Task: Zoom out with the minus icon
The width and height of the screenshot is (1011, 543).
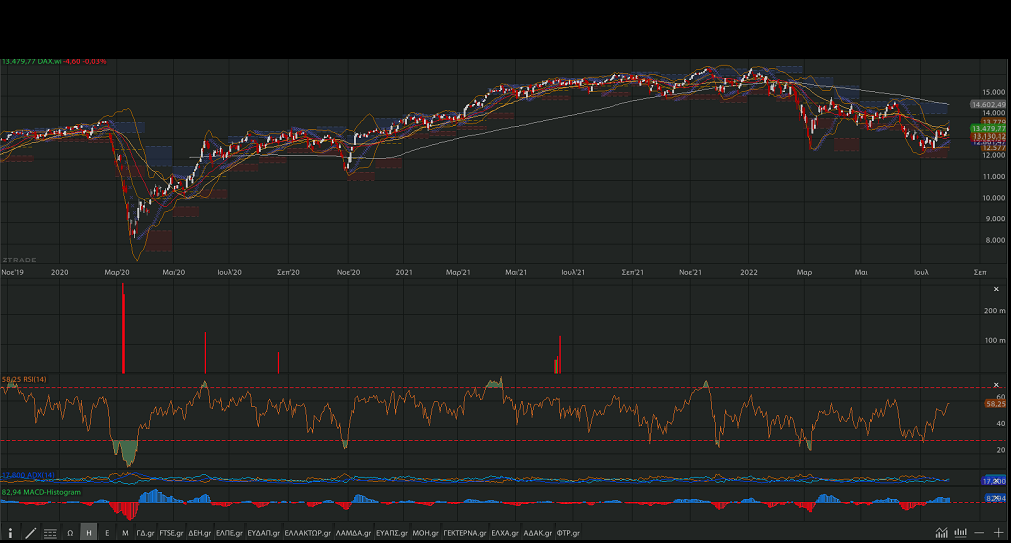Action: [980, 533]
